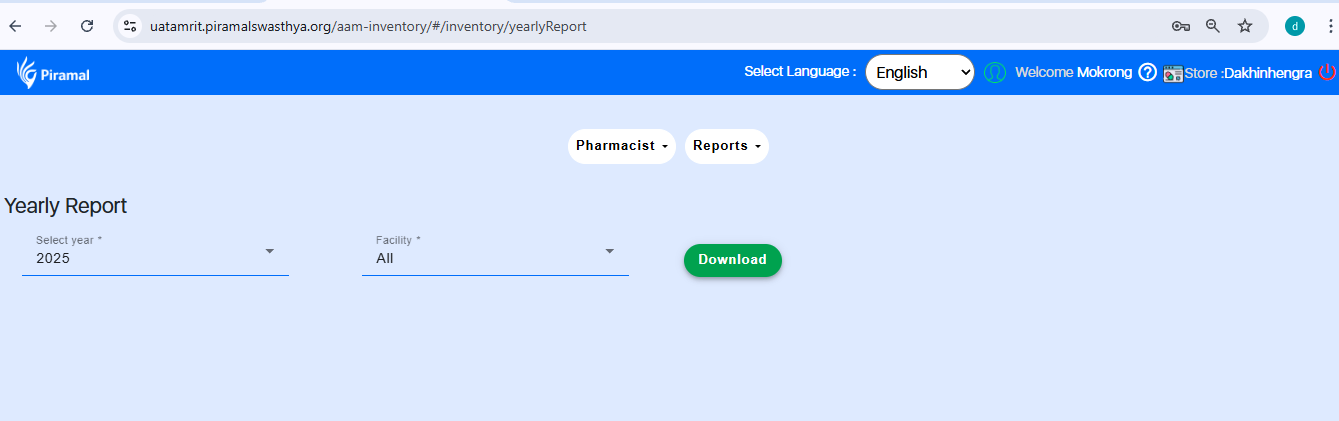
Task: Open the Reports menu
Action: click(726, 146)
